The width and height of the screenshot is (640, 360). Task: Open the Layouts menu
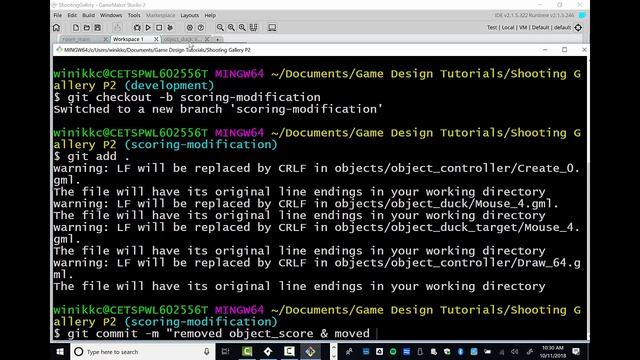pyautogui.click(x=189, y=15)
